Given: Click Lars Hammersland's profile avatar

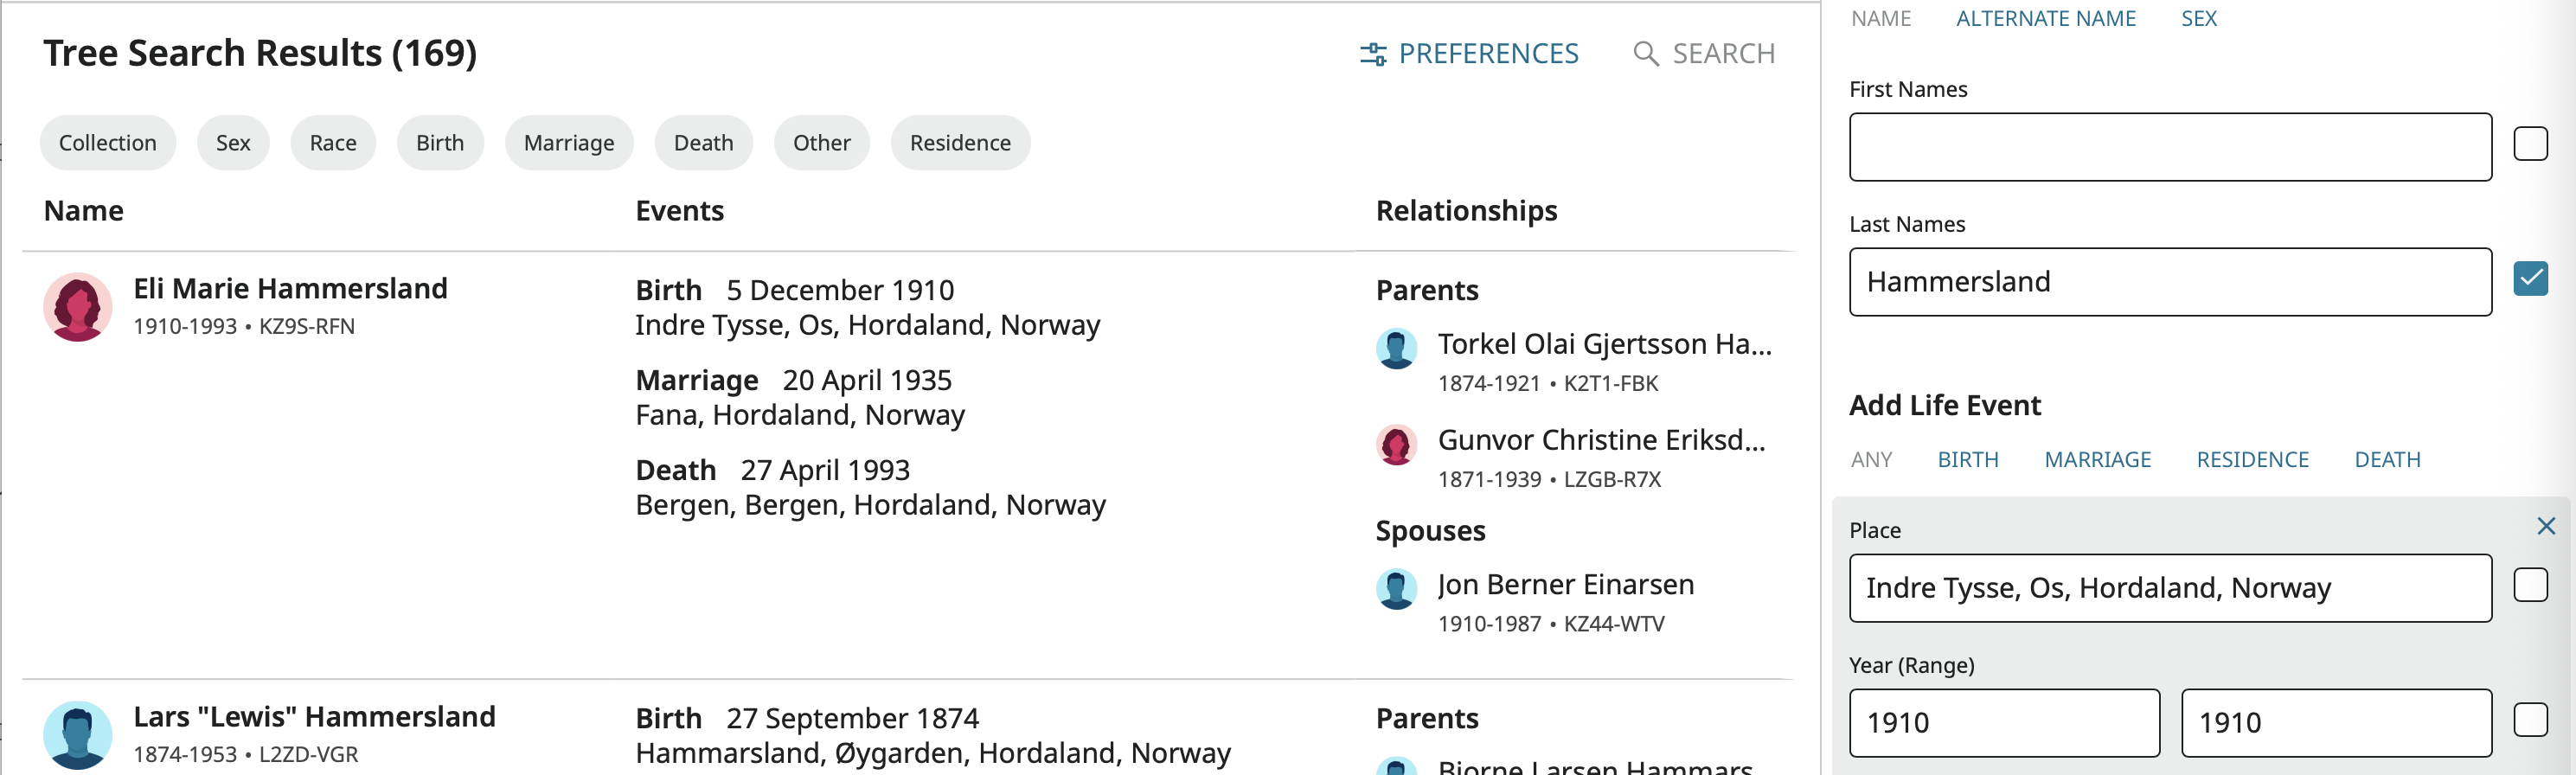Looking at the screenshot, I should pyautogui.click(x=78, y=730).
